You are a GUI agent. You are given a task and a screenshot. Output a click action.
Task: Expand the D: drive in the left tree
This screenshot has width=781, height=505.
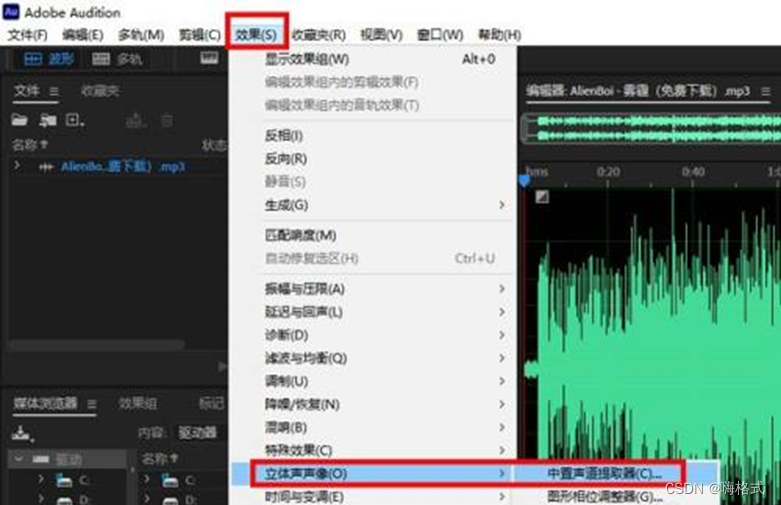pyautogui.click(x=41, y=498)
